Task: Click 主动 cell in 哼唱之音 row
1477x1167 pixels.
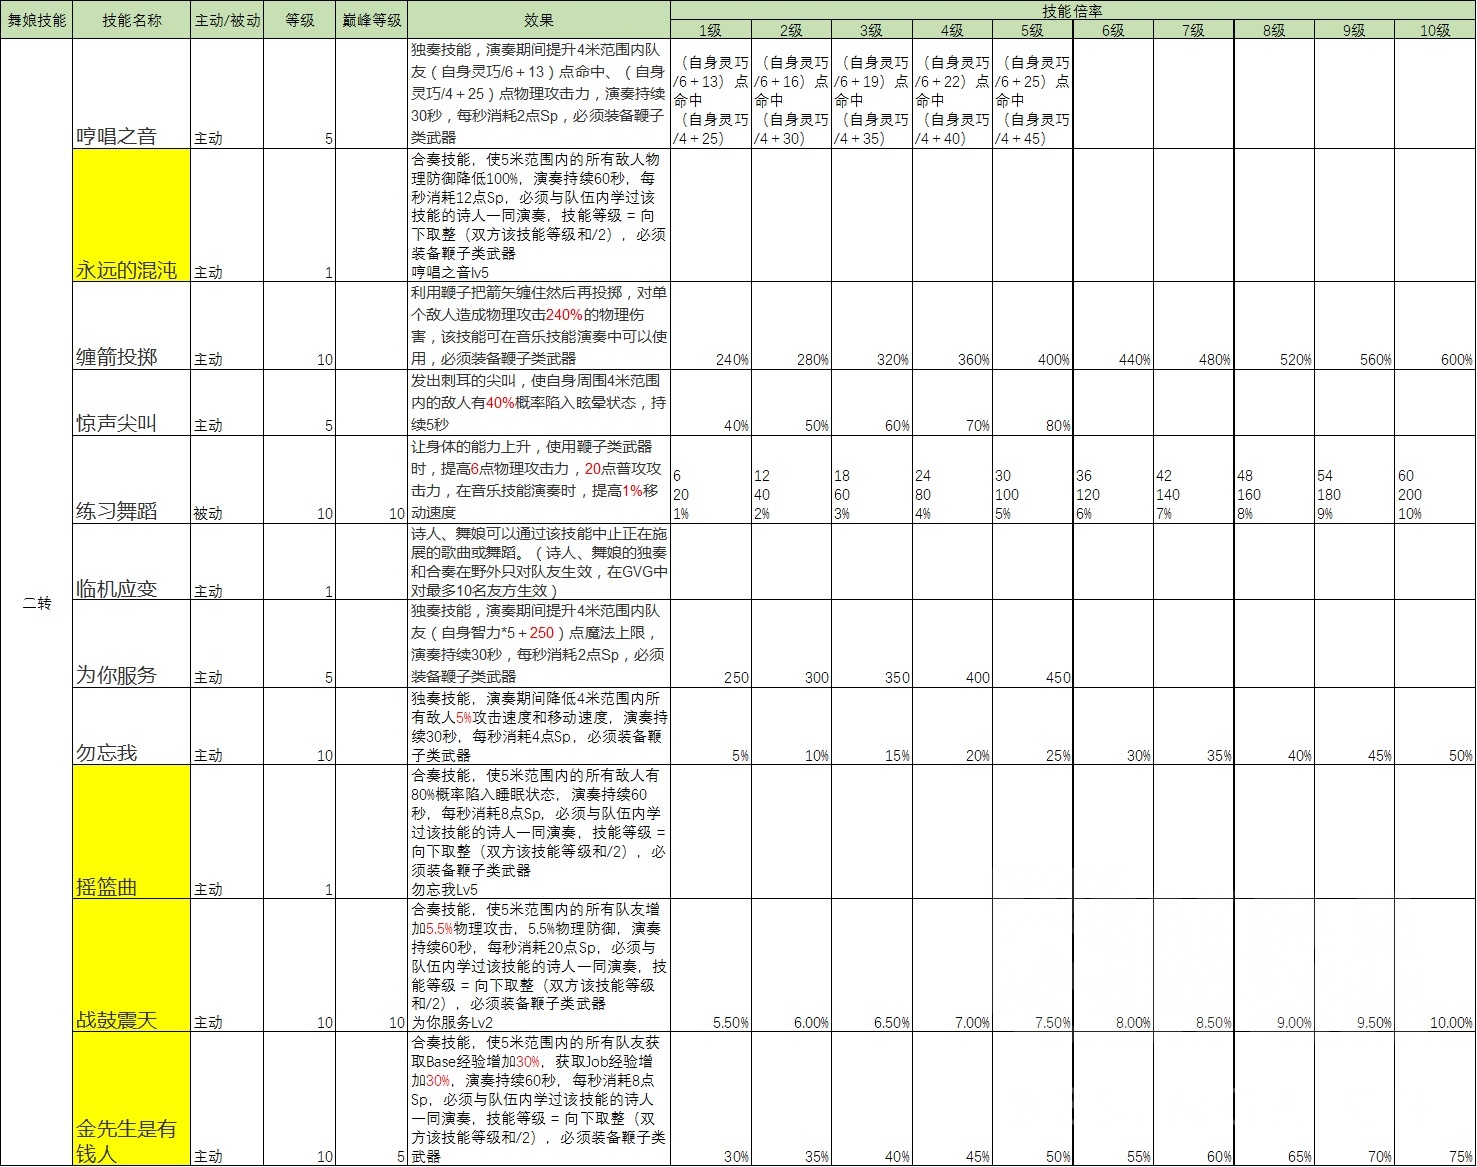Action: pos(227,94)
